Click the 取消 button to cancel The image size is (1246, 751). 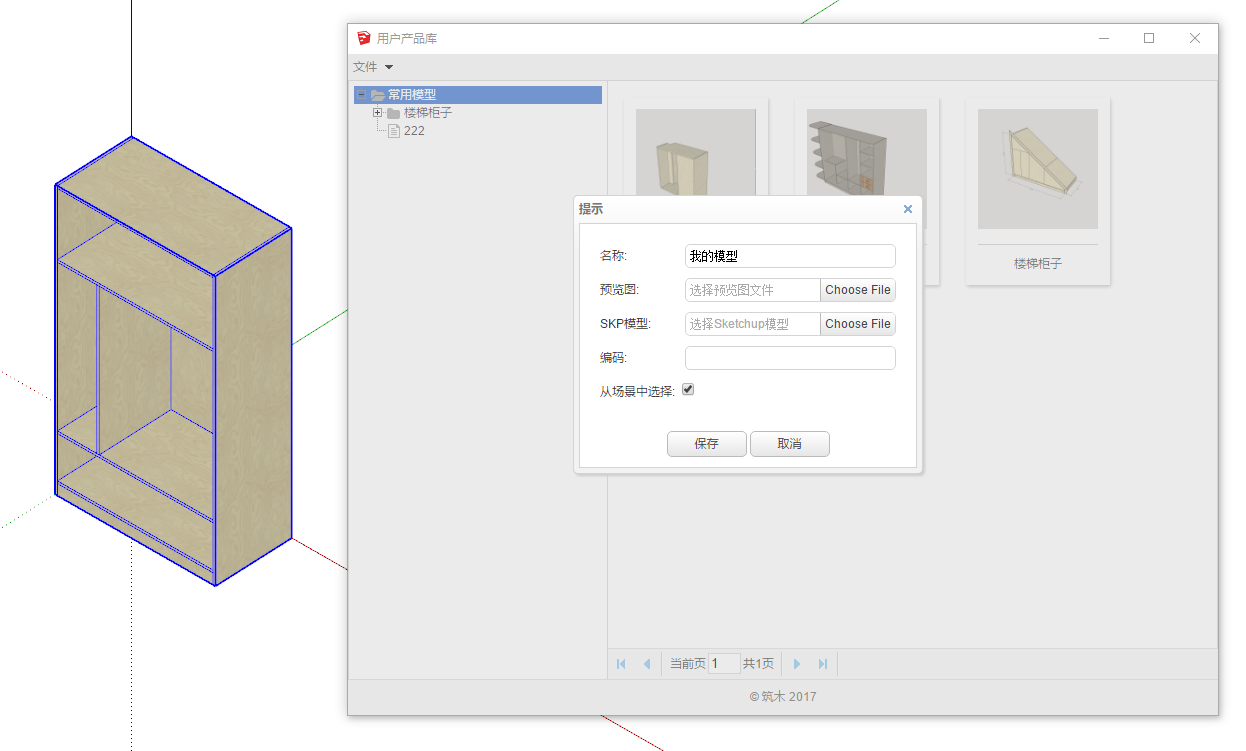tap(789, 443)
